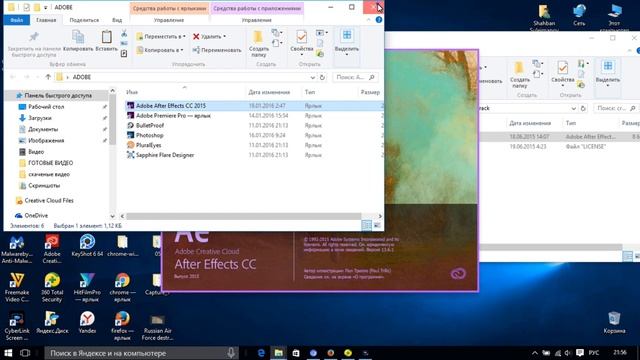Expand the Переместить в dropdown
Image resolution: width=640 pixels, height=360 pixels.
click(184, 36)
